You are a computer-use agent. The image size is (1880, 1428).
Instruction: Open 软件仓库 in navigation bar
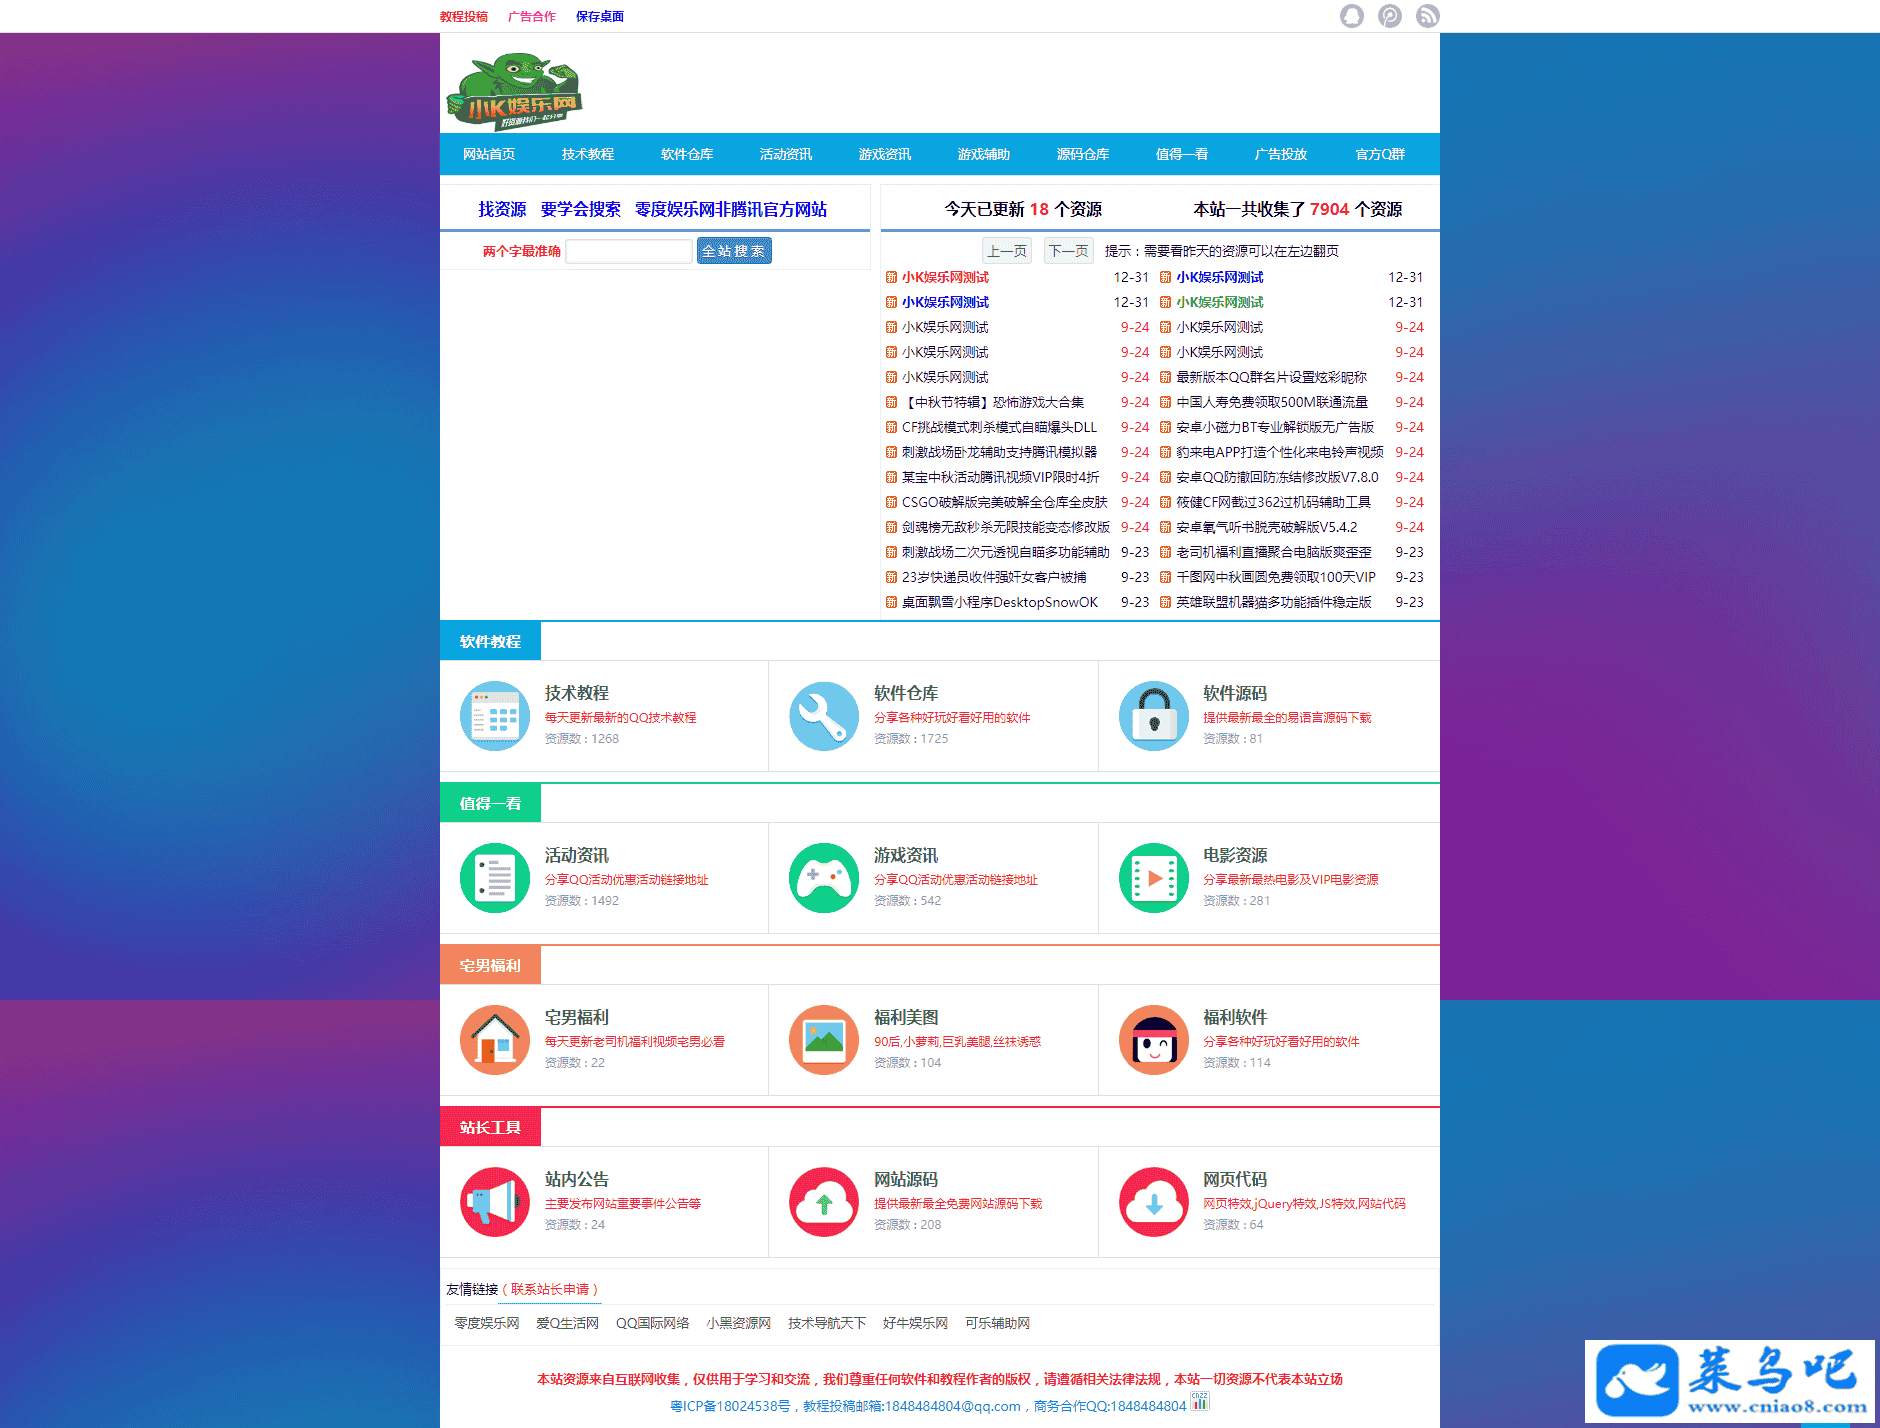point(687,154)
